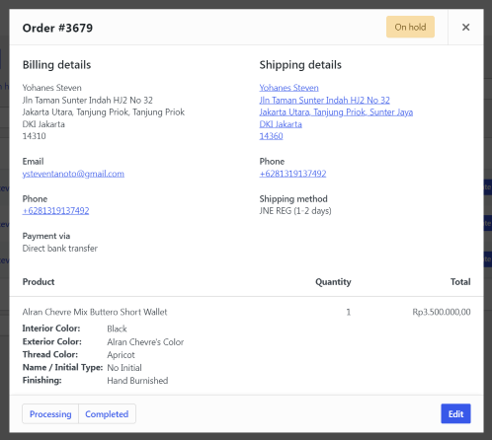Select the Order #3679 title
The width and height of the screenshot is (492, 440).
click(58, 28)
